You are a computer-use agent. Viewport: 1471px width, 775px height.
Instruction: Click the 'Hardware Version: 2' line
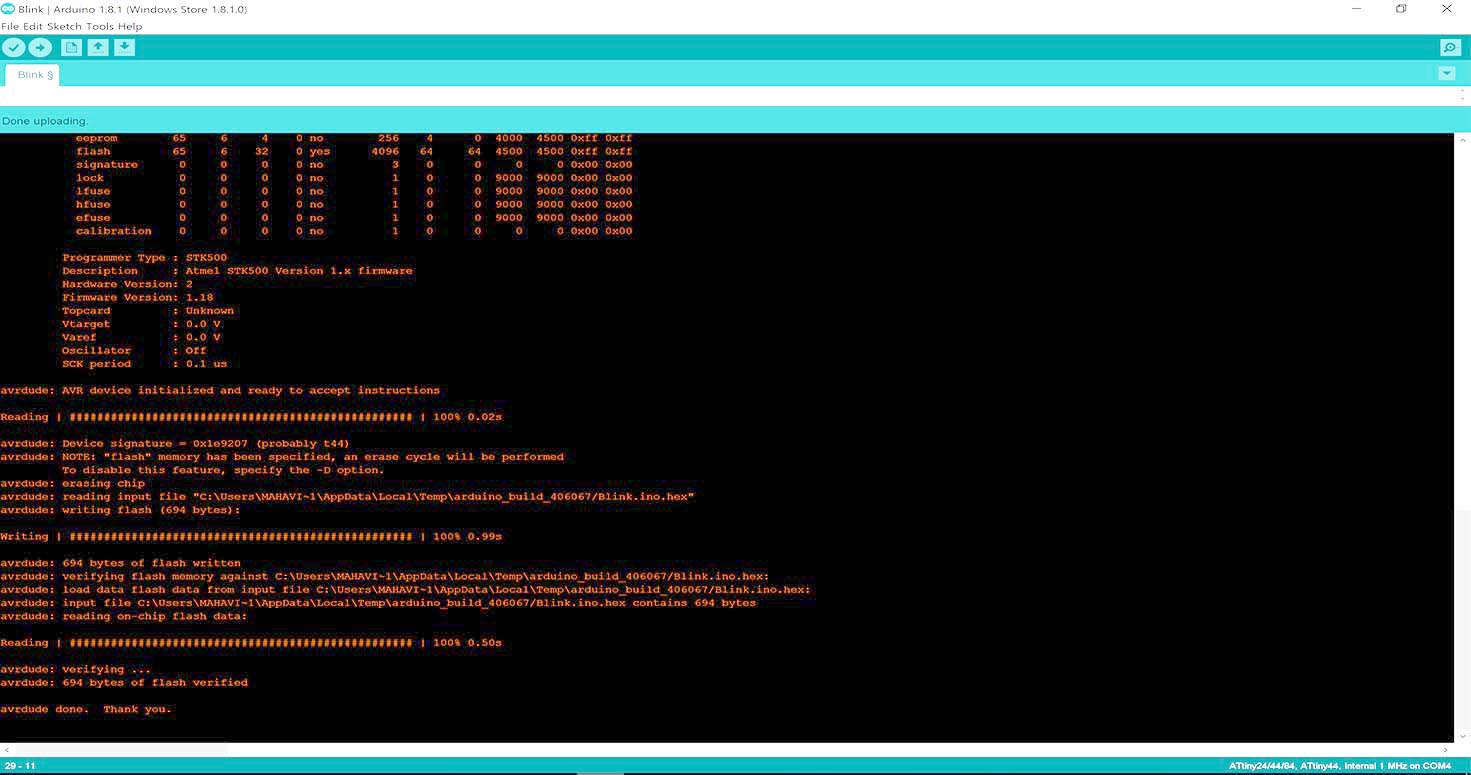(128, 284)
